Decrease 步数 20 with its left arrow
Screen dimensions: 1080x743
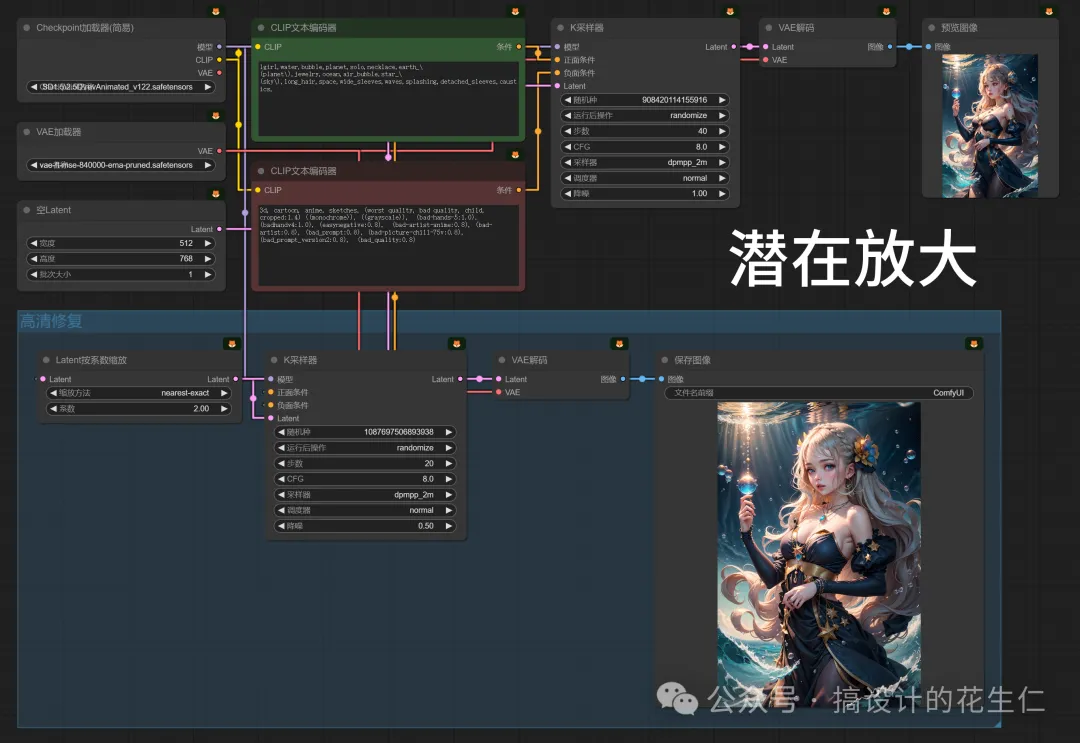281,463
